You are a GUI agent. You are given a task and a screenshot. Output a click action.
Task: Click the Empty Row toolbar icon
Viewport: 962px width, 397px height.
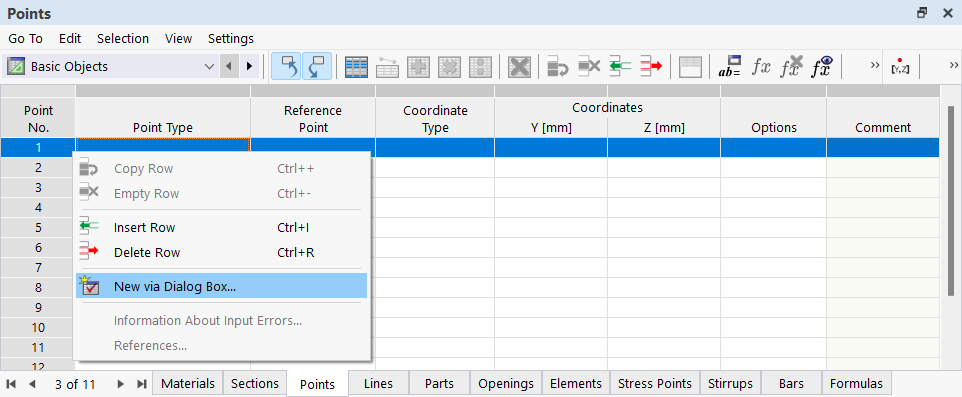click(589, 67)
